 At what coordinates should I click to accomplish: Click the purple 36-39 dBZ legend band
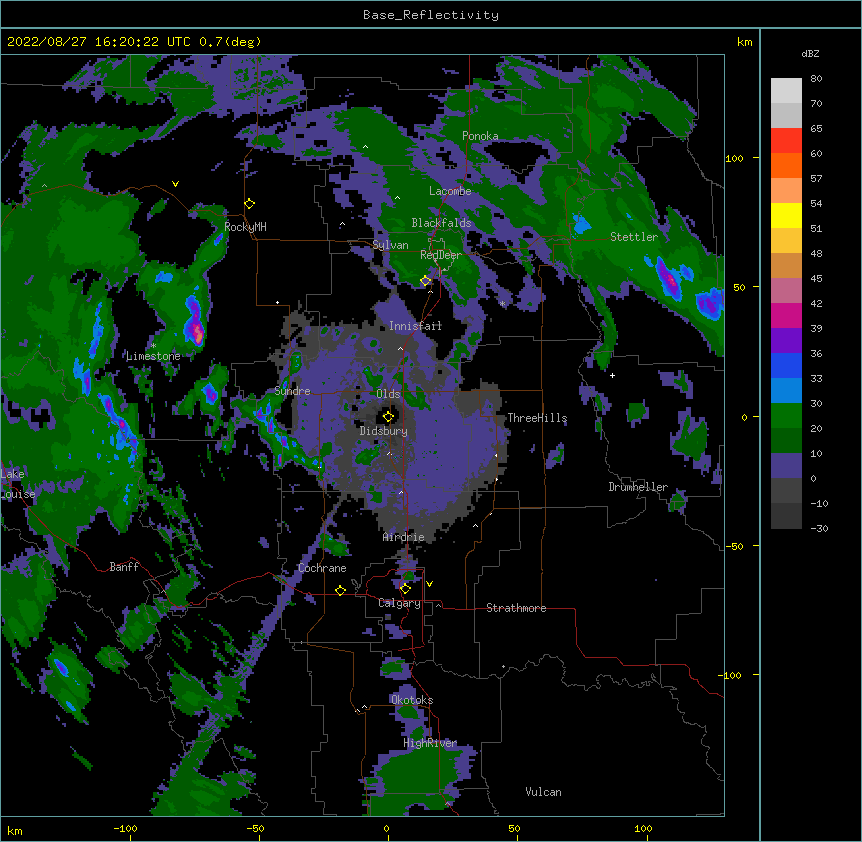pos(786,341)
